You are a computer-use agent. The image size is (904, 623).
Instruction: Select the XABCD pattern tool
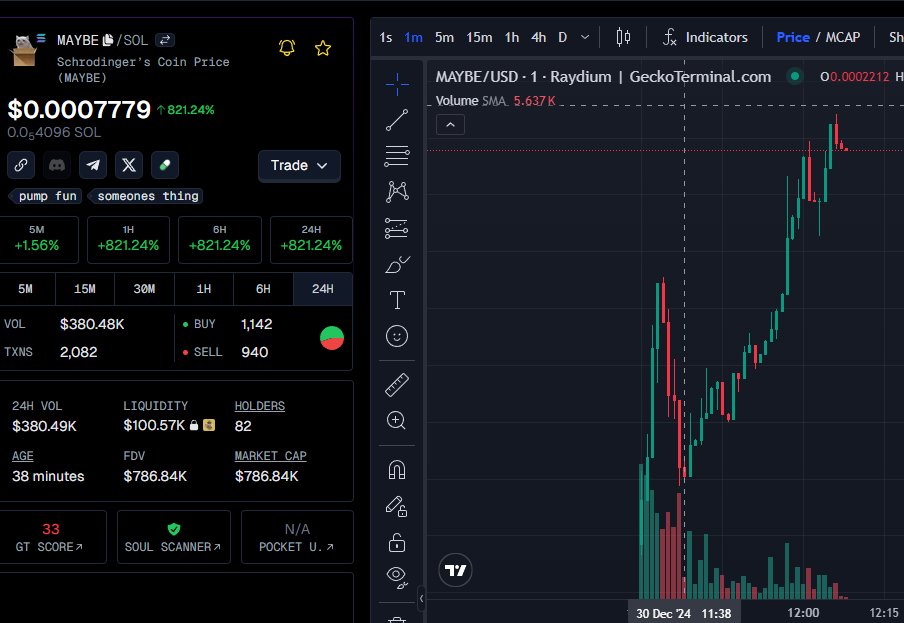[397, 192]
